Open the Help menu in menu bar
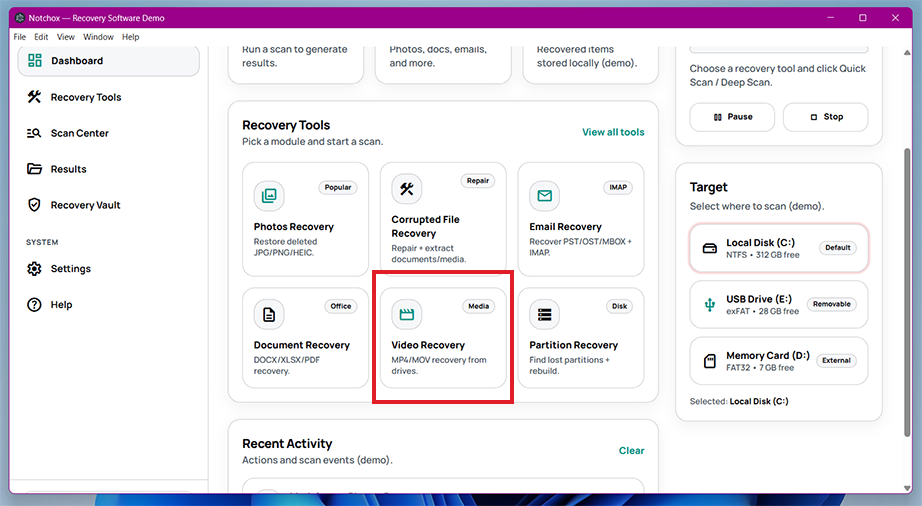The image size is (922, 506). (131, 36)
